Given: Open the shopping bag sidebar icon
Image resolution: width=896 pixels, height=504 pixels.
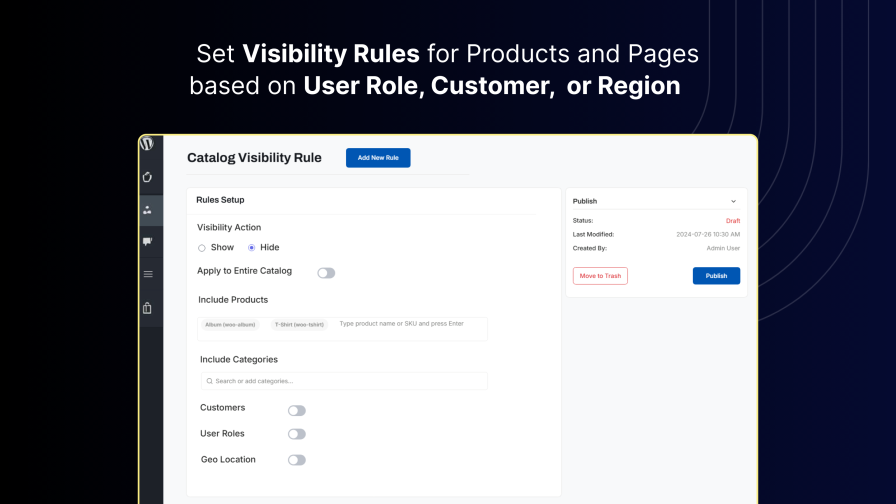Looking at the screenshot, I should click(x=148, y=308).
